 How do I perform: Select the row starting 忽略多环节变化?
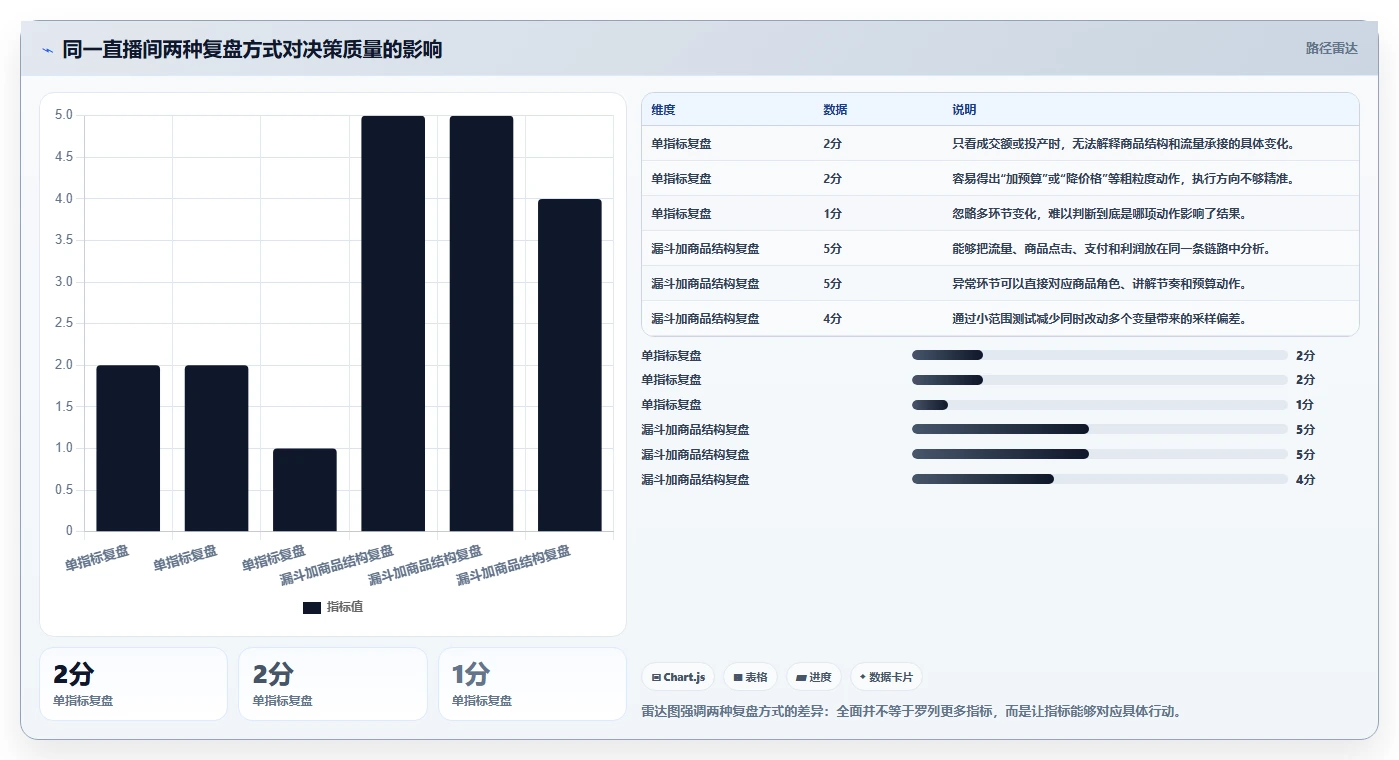pyautogui.click(x=1000, y=214)
